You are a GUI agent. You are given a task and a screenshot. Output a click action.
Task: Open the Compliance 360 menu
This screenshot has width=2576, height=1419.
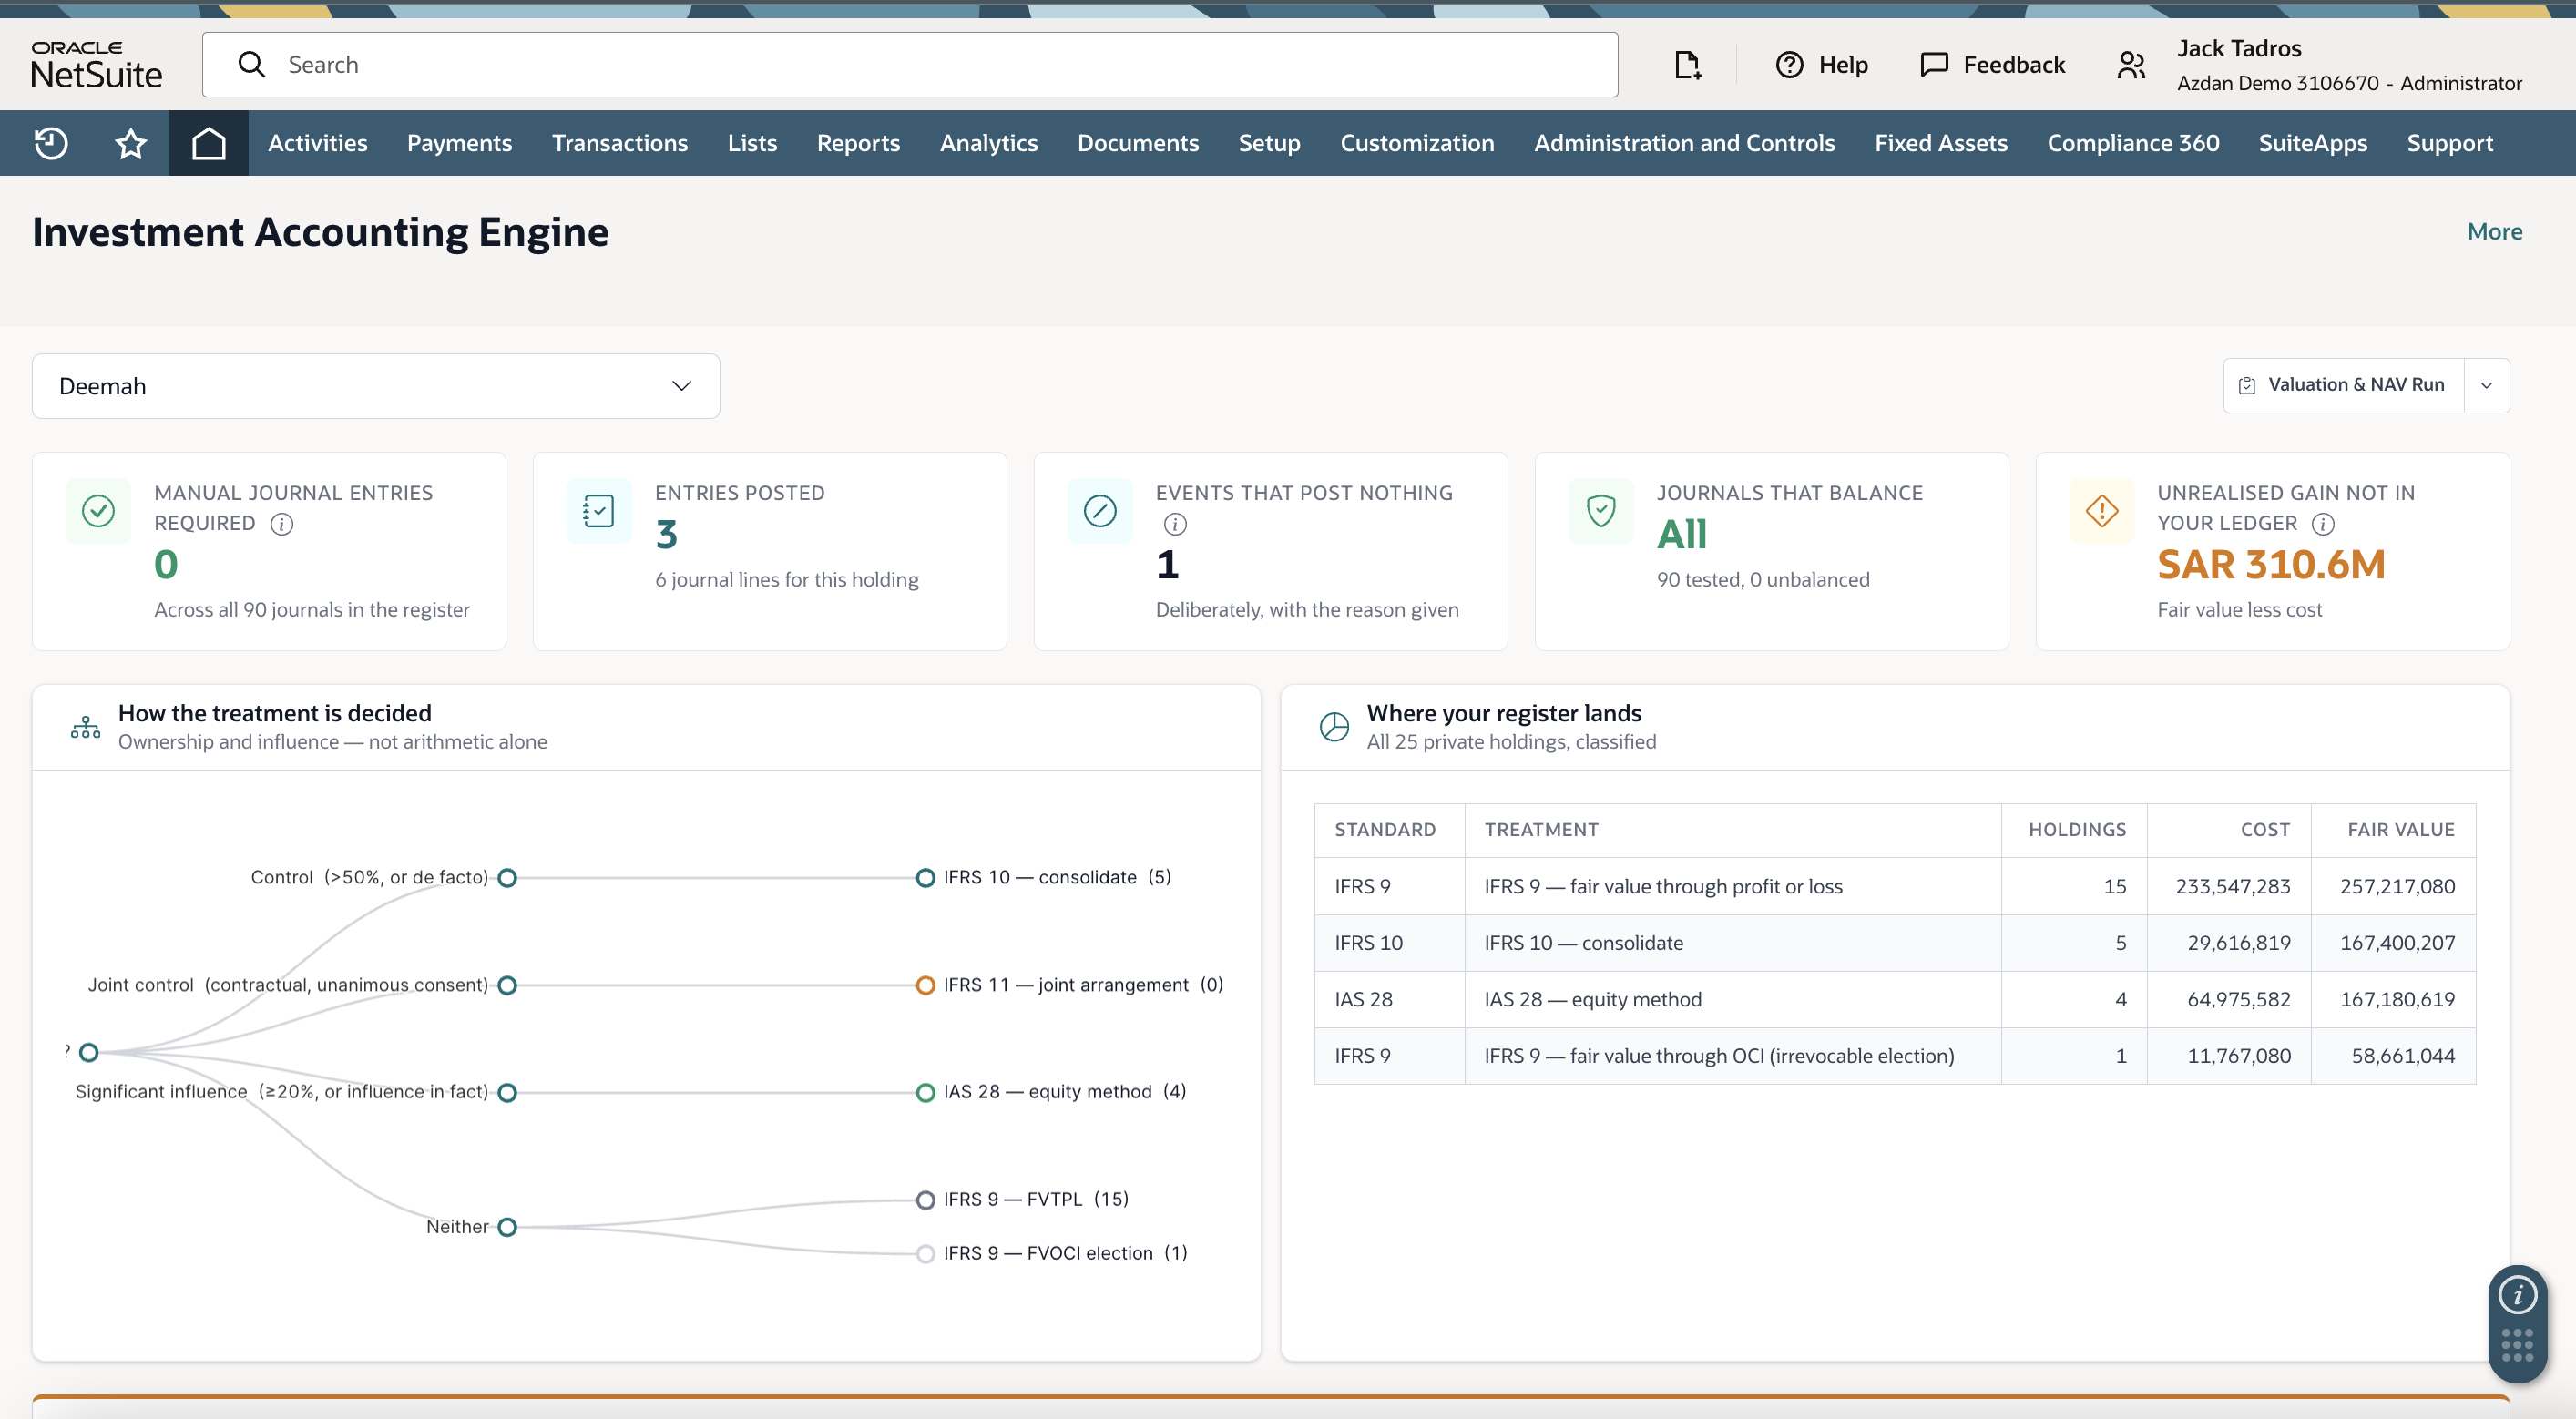tap(2133, 143)
